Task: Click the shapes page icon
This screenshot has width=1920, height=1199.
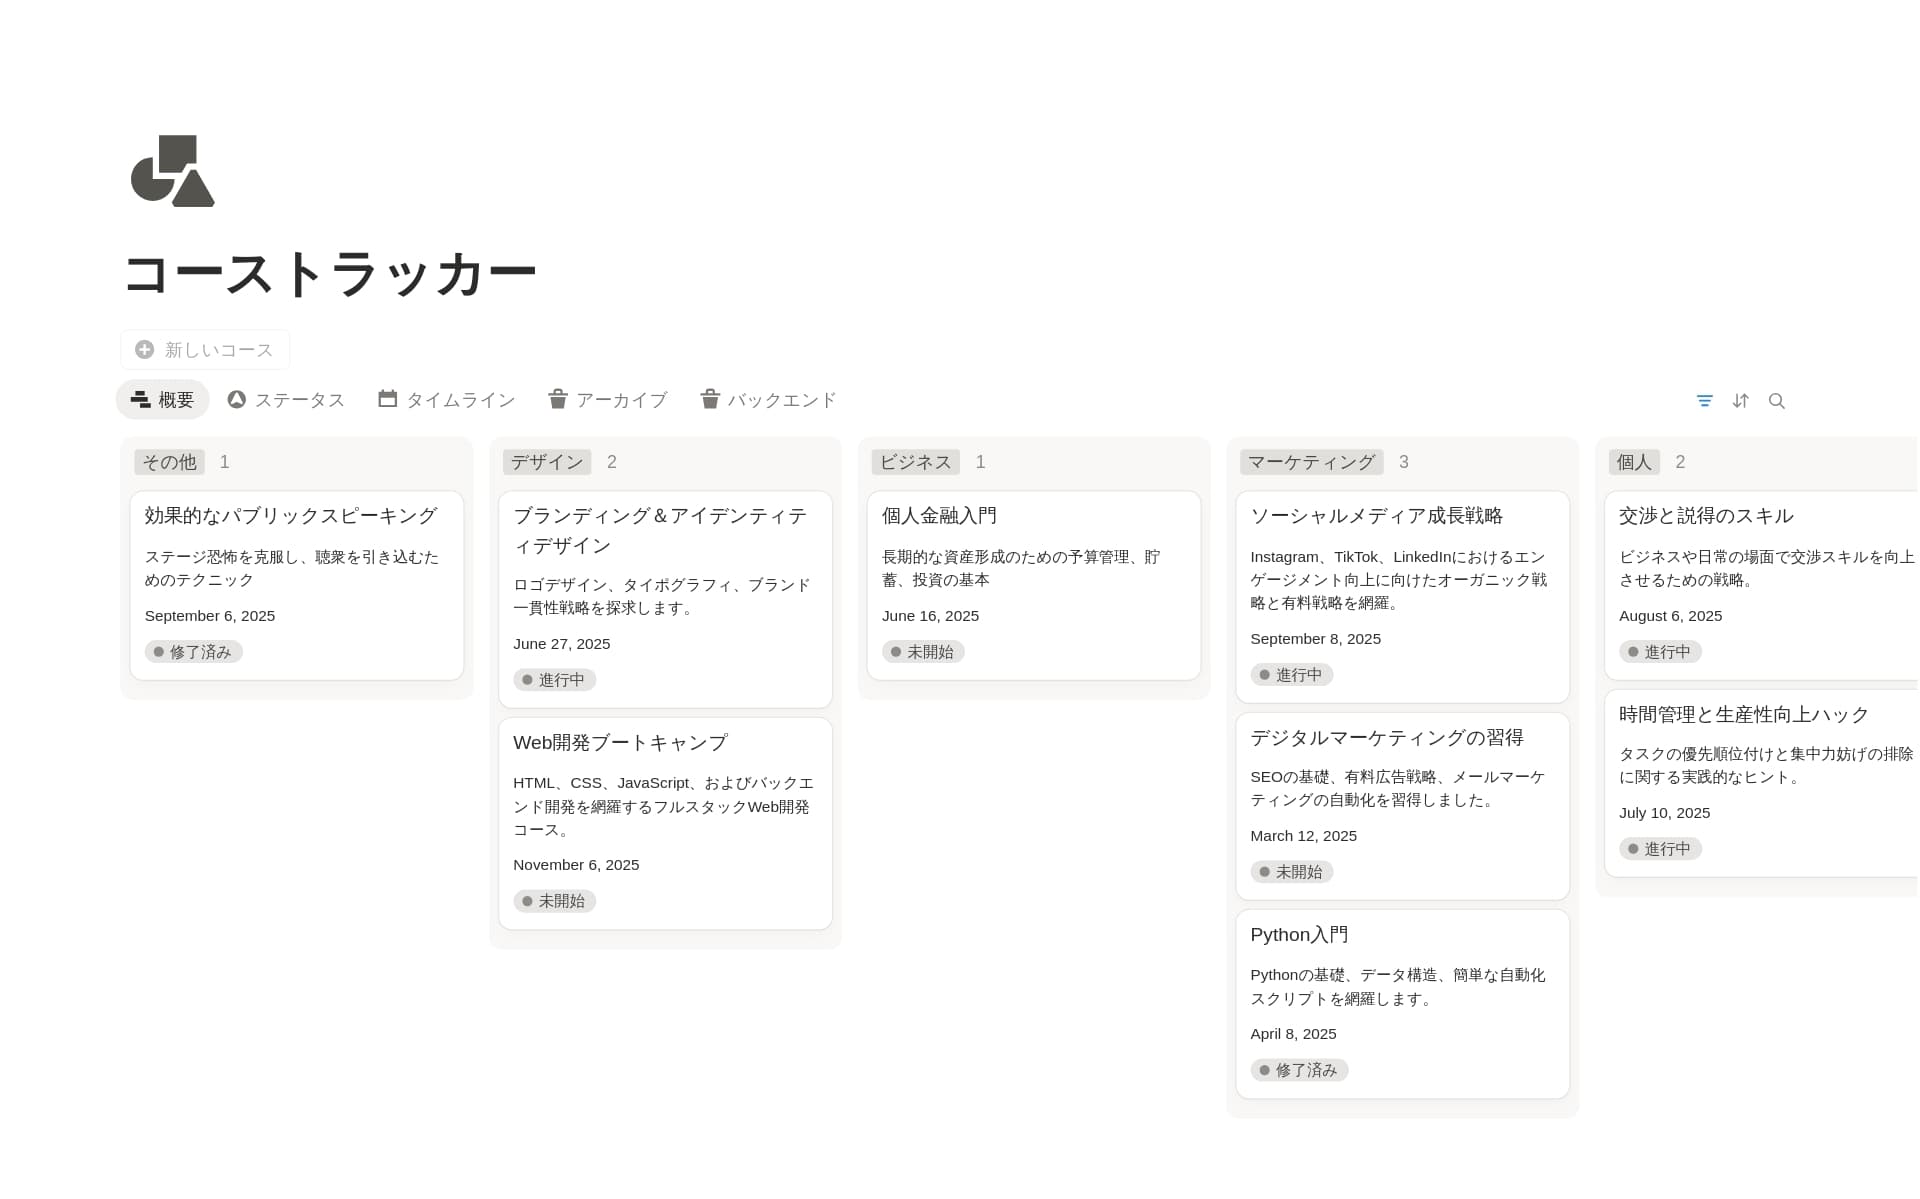Action: (173, 171)
